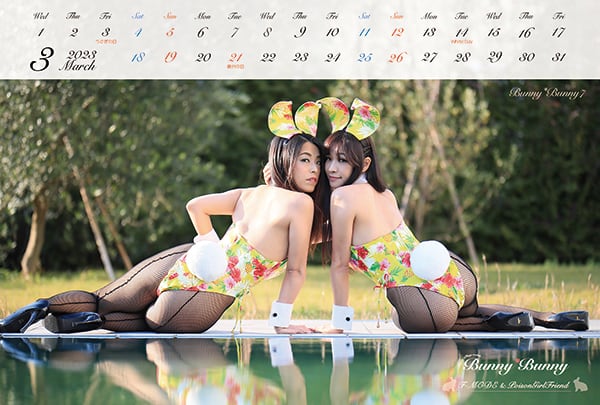Select red holiday date 21
600x405 pixels.
coord(235,57)
